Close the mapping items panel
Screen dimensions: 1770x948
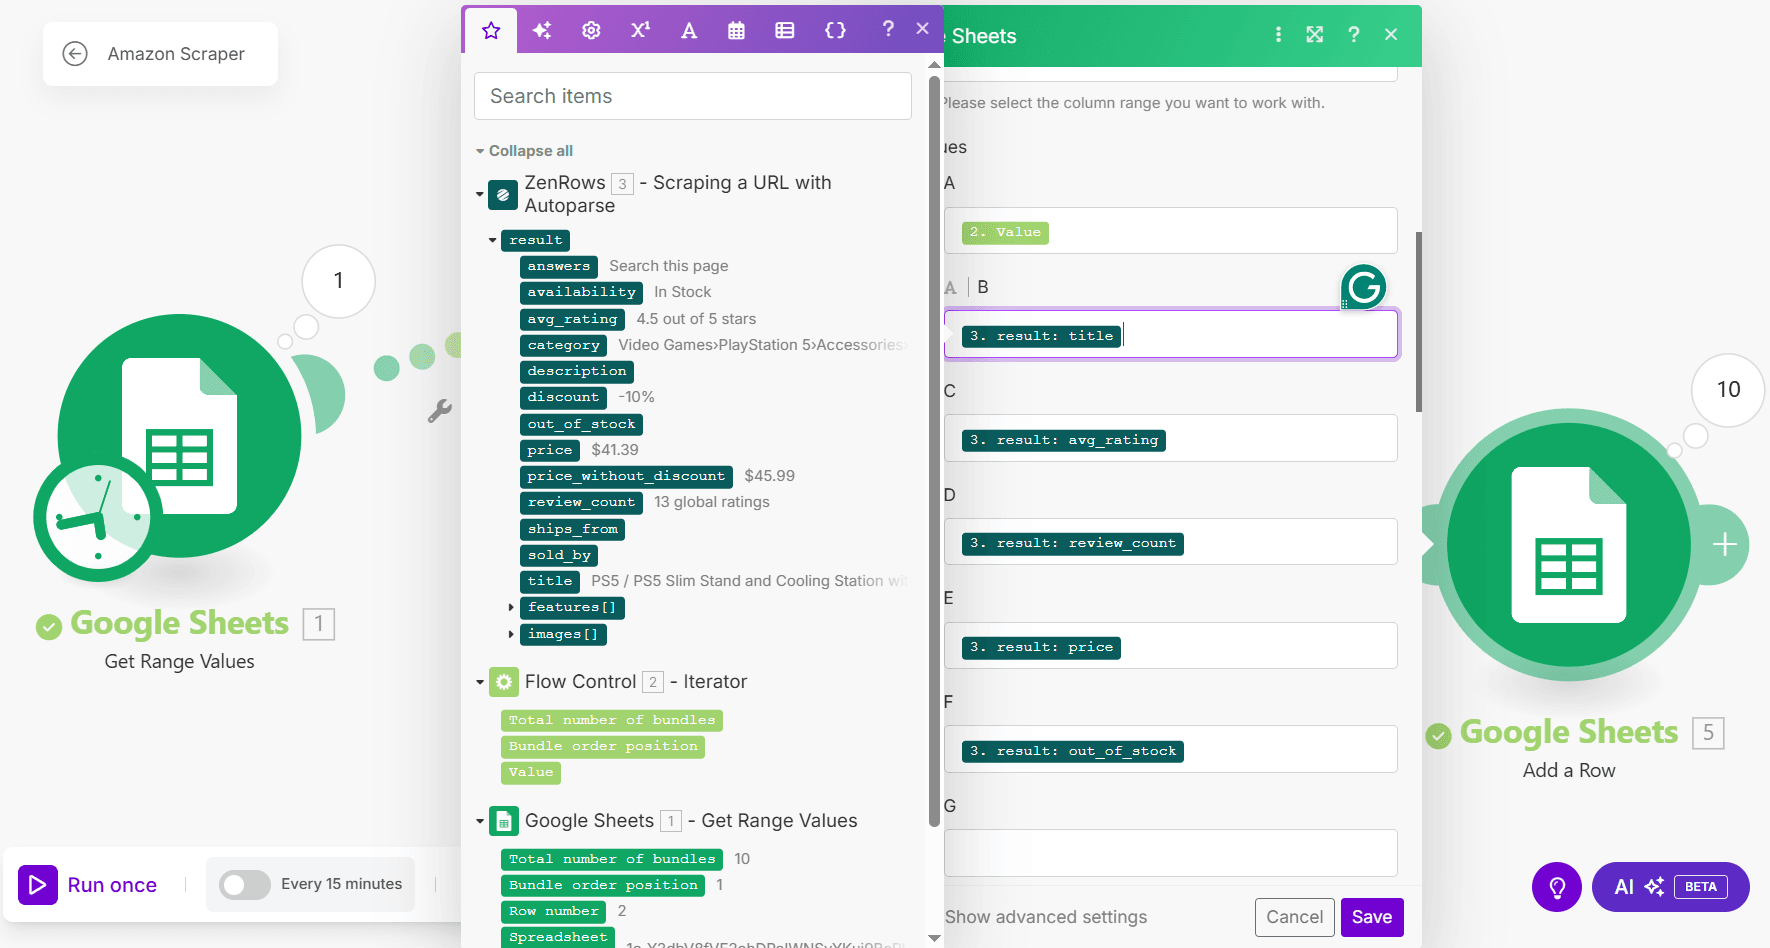coord(923,29)
